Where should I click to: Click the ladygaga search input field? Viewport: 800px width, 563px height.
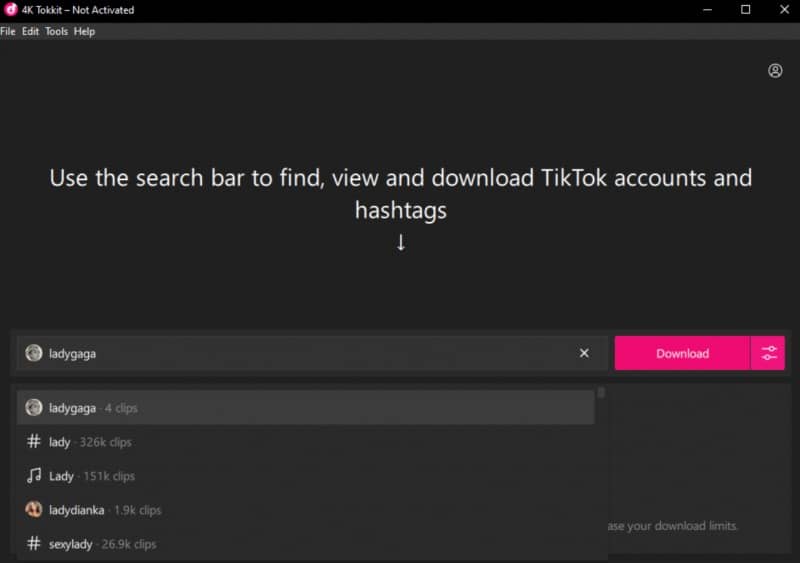pyautogui.click(x=312, y=353)
